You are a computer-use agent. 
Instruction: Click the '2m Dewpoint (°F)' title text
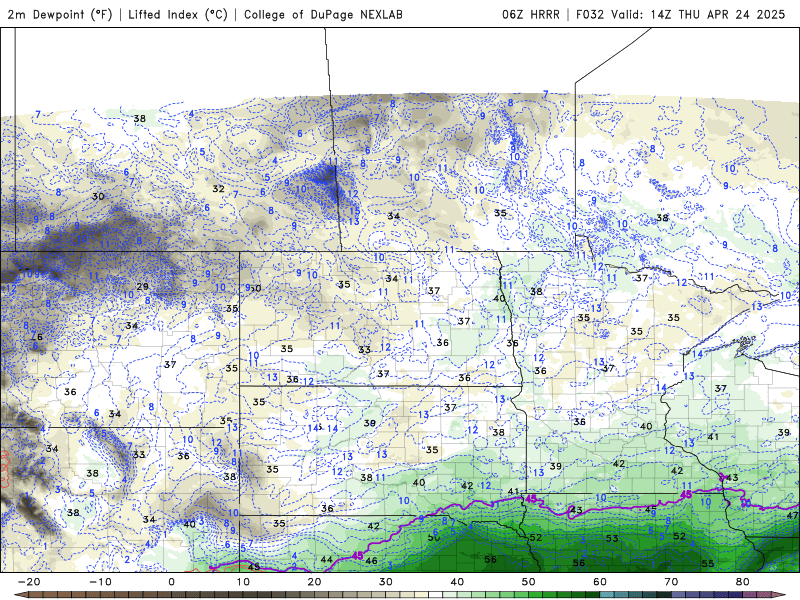[60, 14]
